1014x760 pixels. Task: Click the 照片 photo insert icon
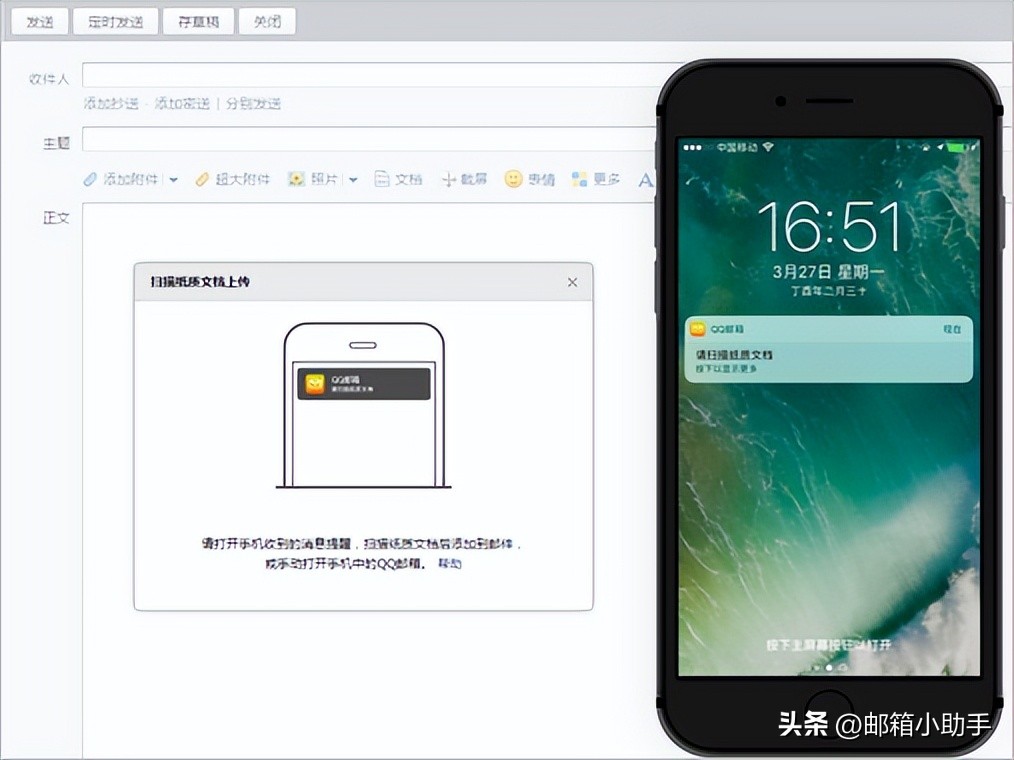[x=296, y=178]
